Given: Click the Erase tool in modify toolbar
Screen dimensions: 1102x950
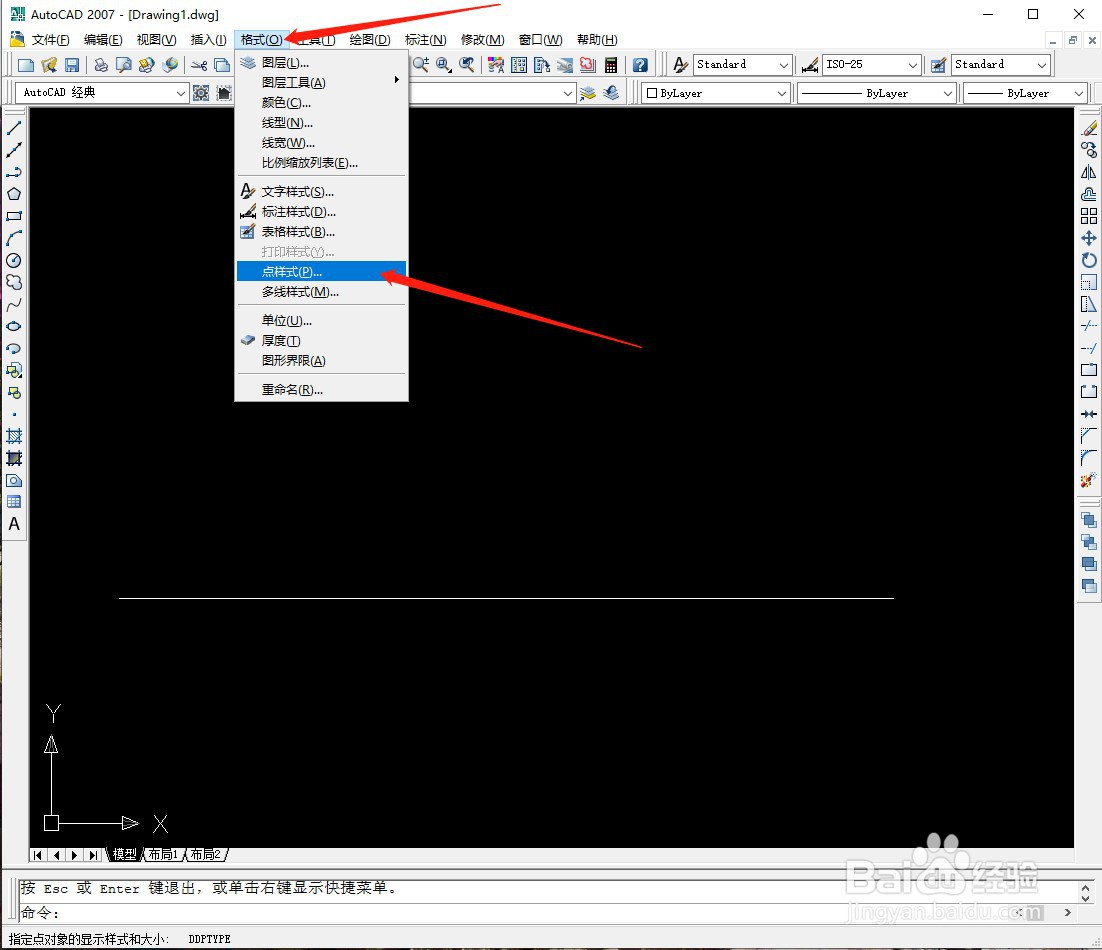Looking at the screenshot, I should click(x=1089, y=128).
